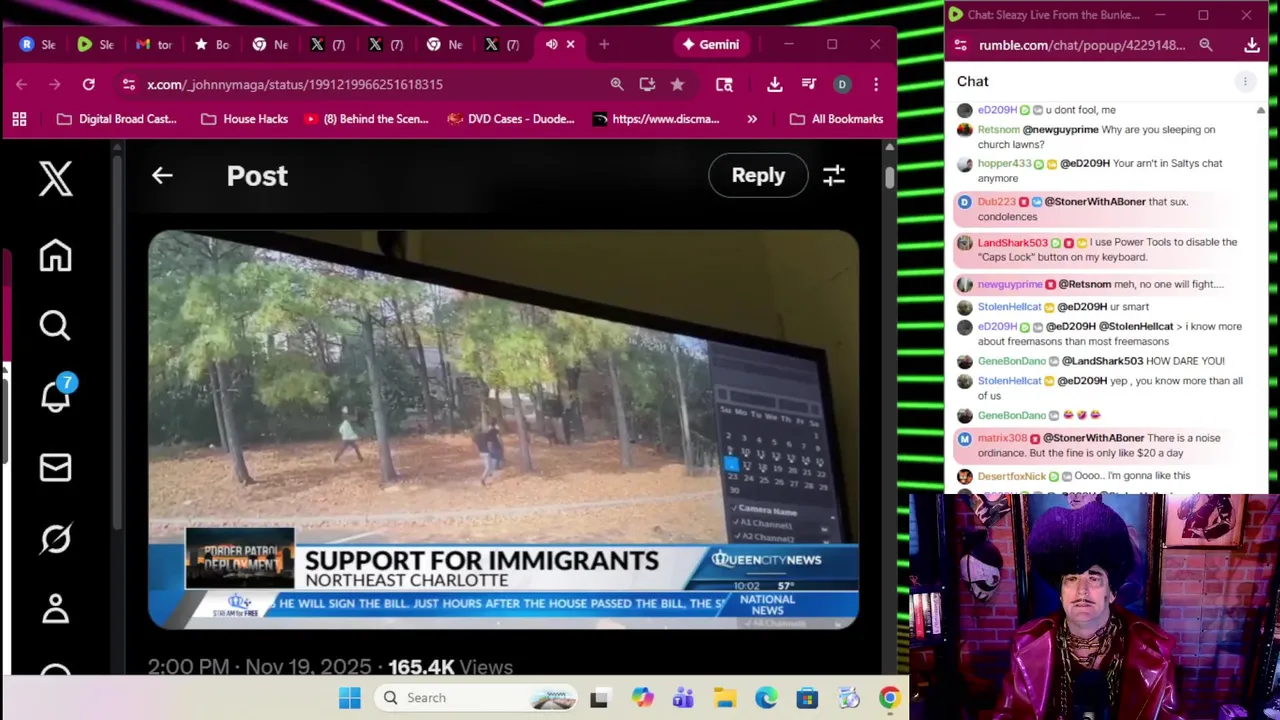
Task: Open chat popup page menu icon
Action: coord(960,45)
